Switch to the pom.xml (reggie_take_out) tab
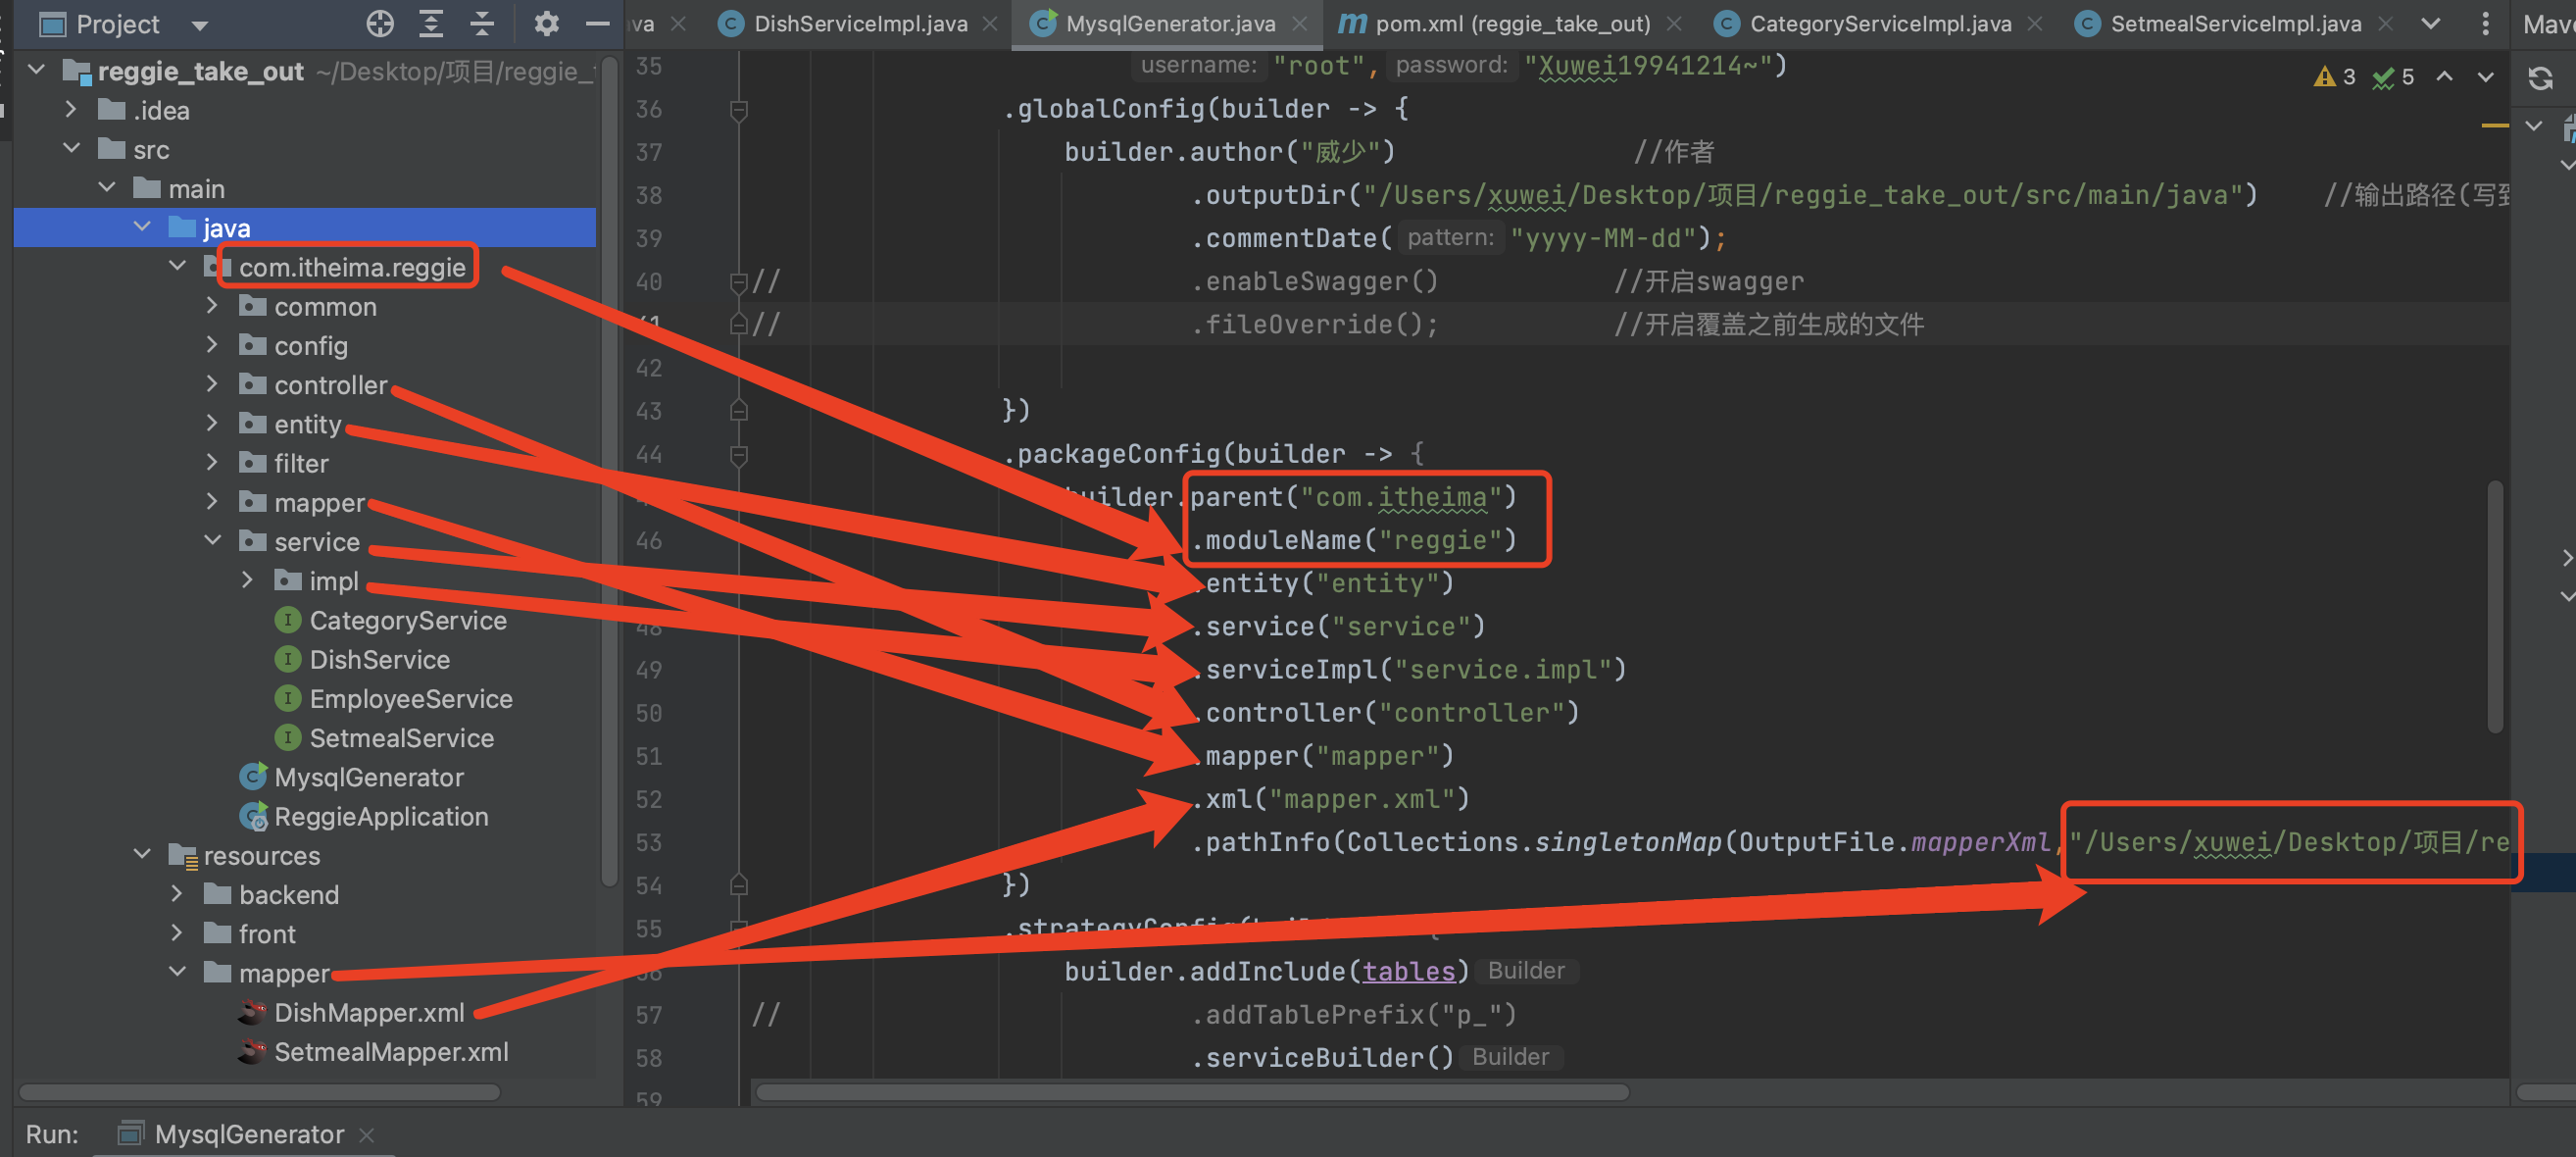Screen dimensions: 2576x1157 coord(1511,23)
